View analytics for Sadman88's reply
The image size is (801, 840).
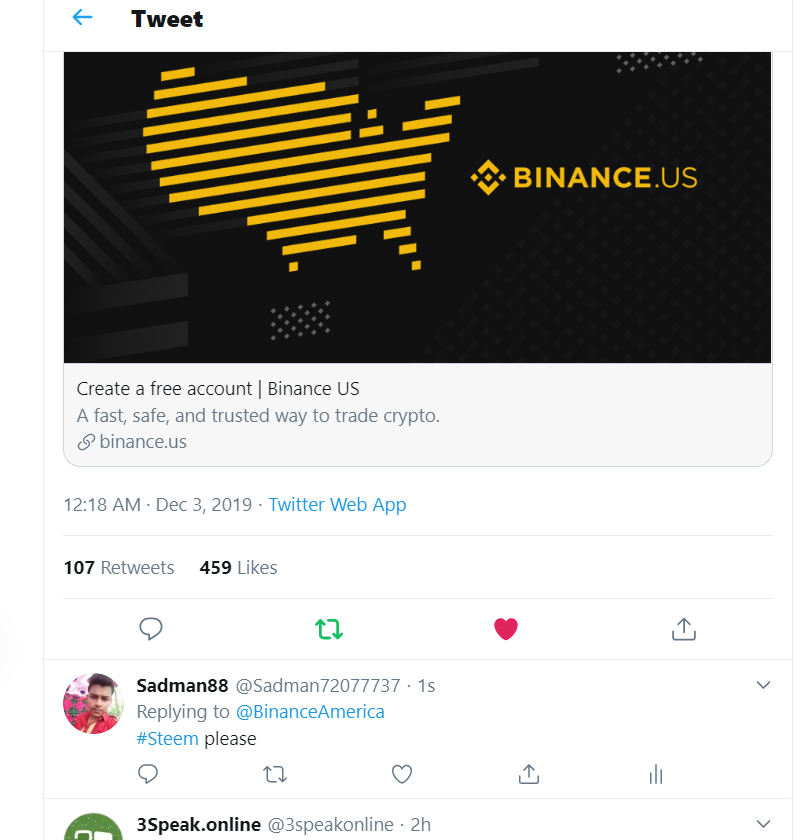coord(656,774)
